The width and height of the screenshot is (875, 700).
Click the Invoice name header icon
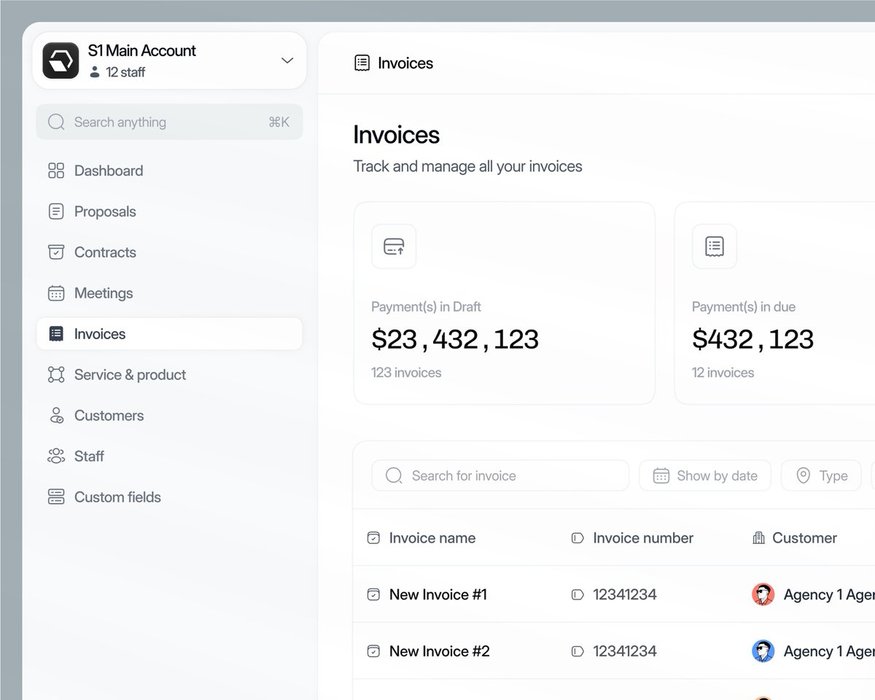[373, 538]
